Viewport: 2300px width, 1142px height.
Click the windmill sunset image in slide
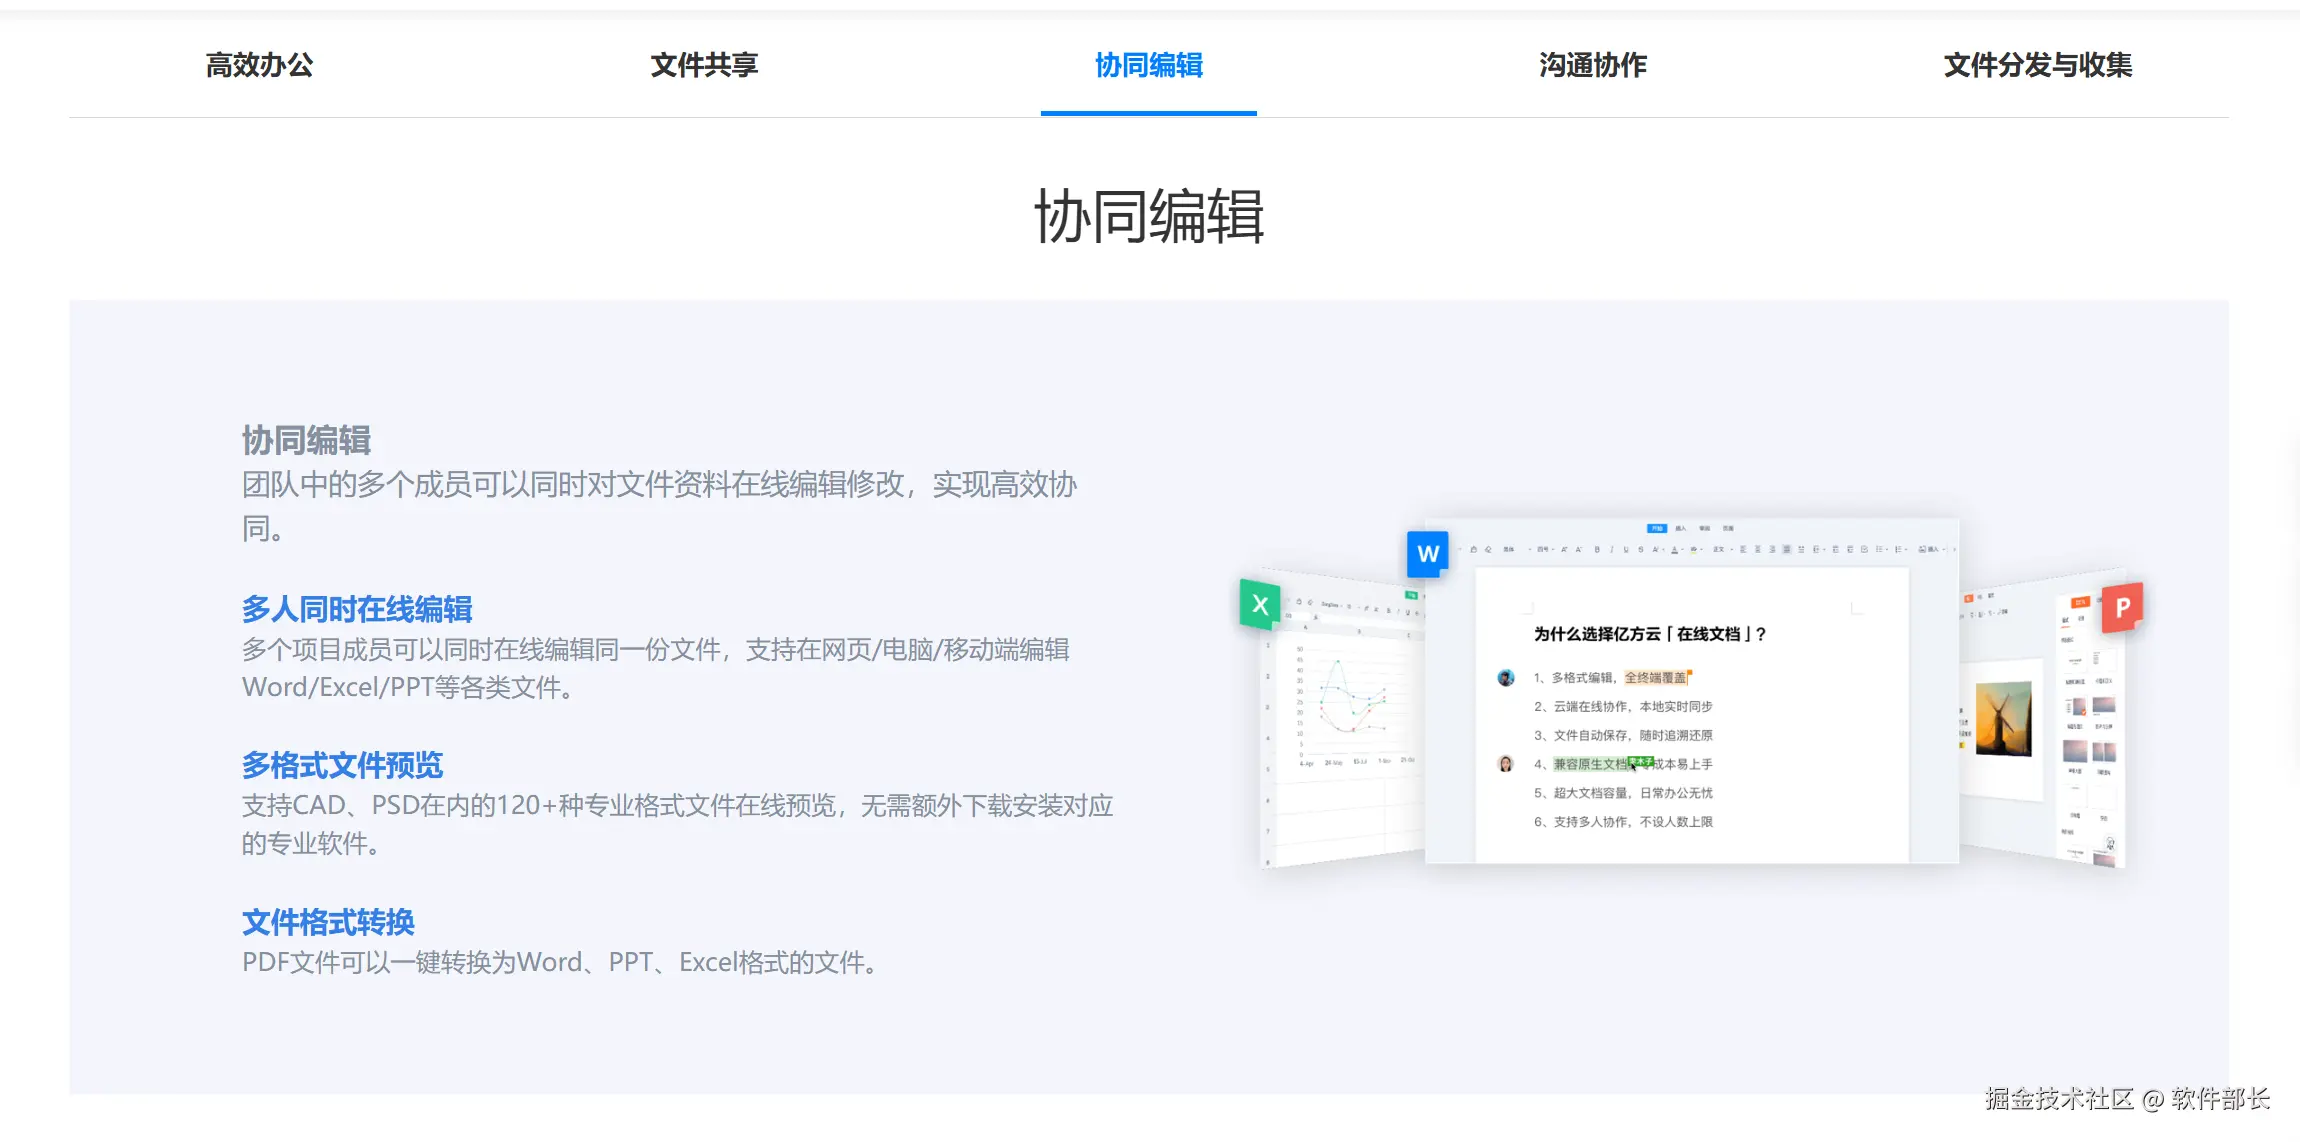(x=2003, y=719)
